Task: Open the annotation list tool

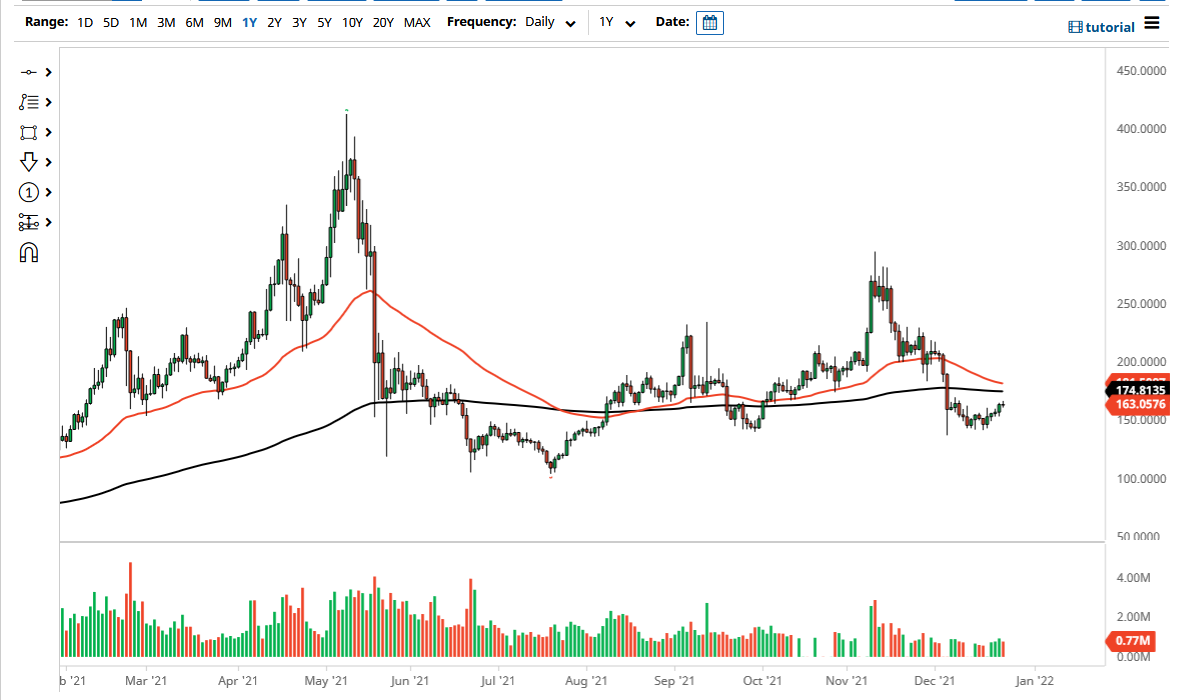Action: coord(27,102)
